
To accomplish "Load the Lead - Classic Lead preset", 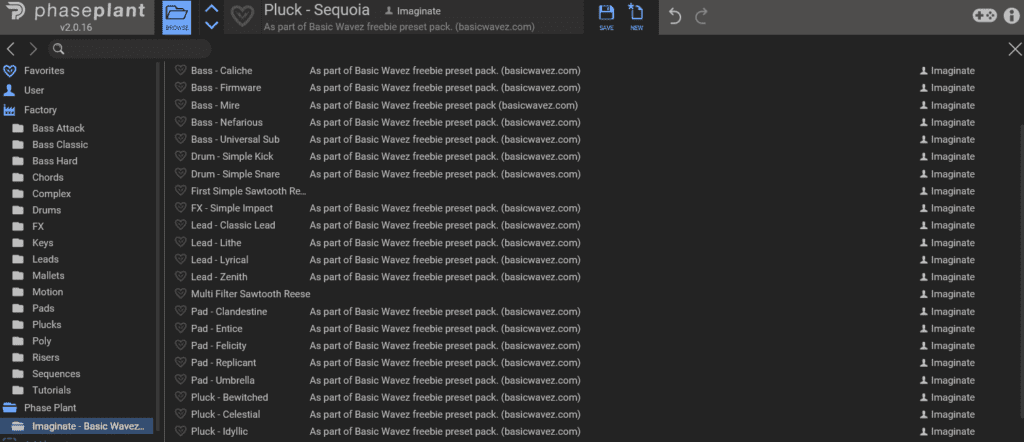I will [x=233, y=225].
